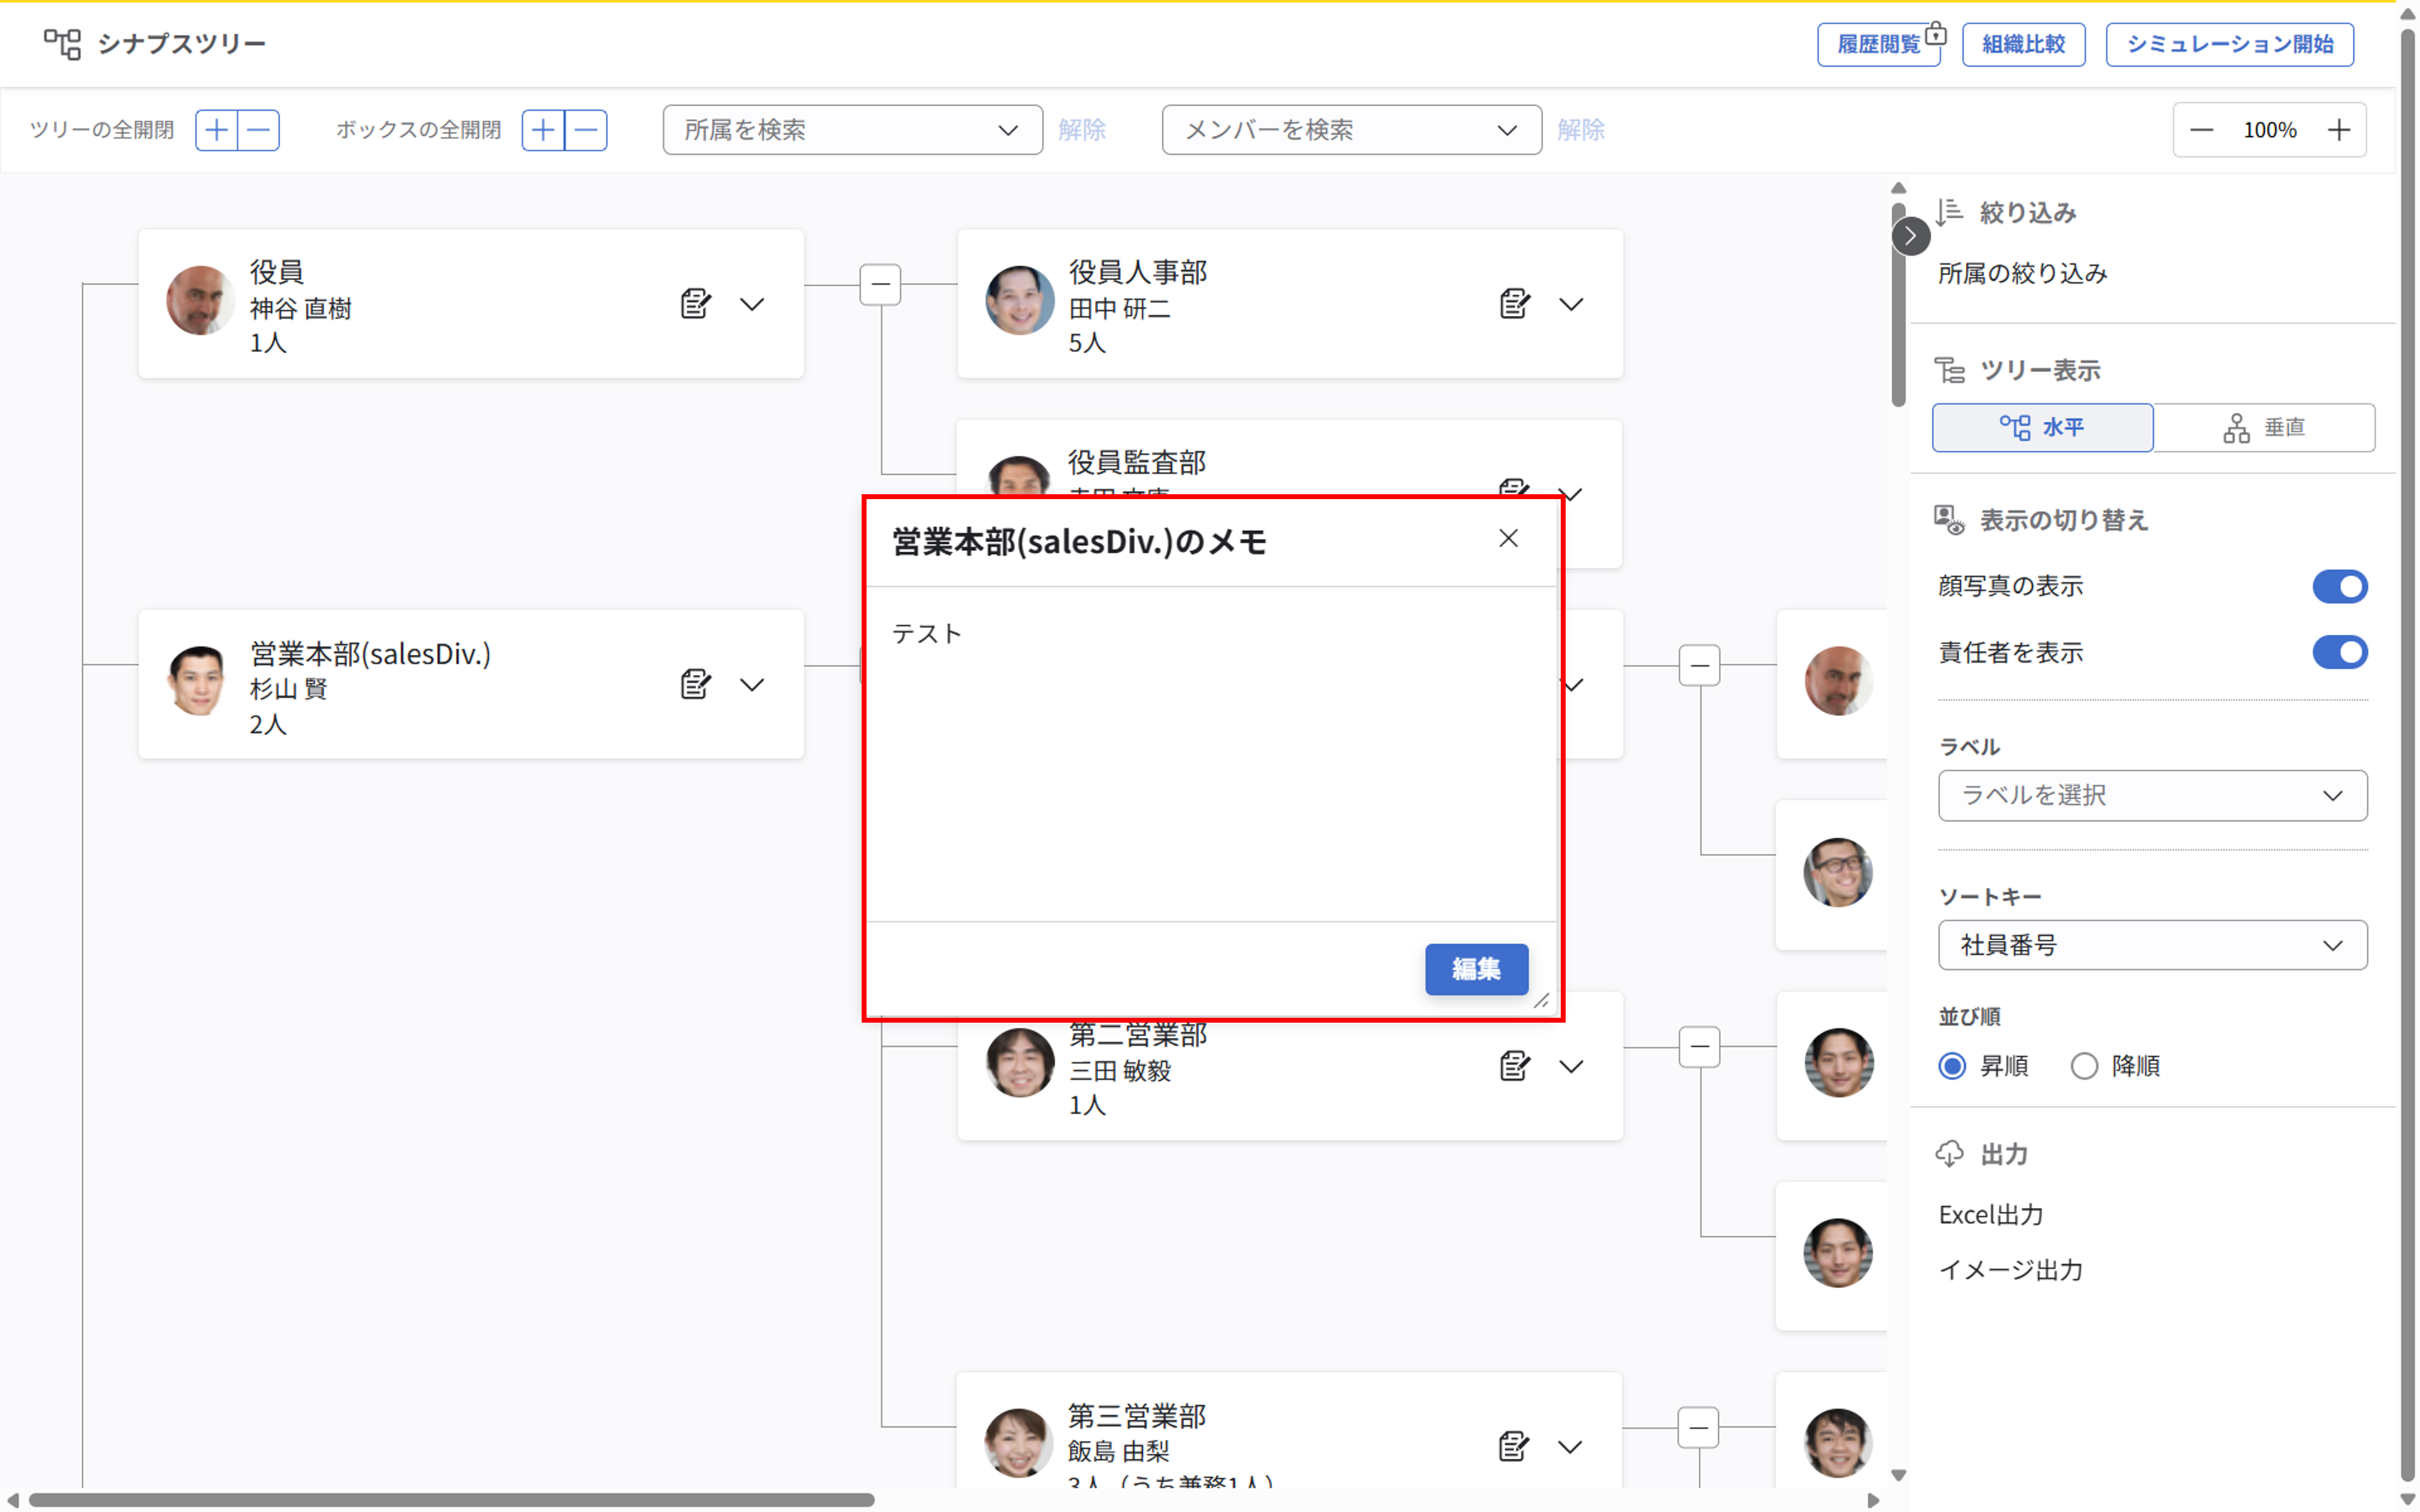This screenshot has height=1512, width=2420.
Task: Click the 絞り込み filter icon
Action: pyautogui.click(x=1949, y=212)
